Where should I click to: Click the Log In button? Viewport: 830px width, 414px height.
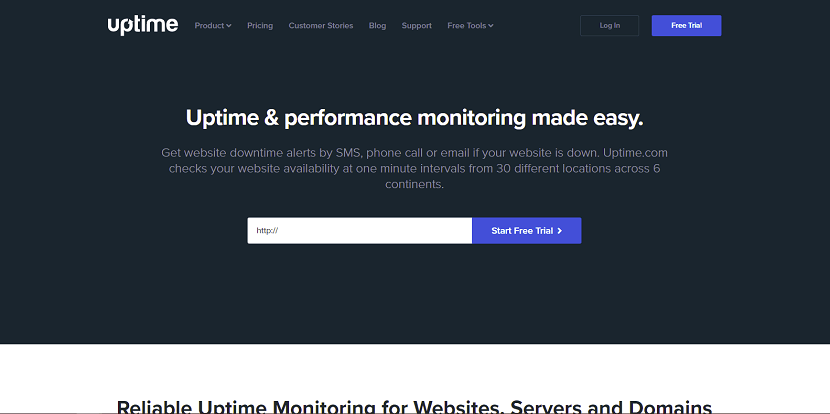(609, 25)
